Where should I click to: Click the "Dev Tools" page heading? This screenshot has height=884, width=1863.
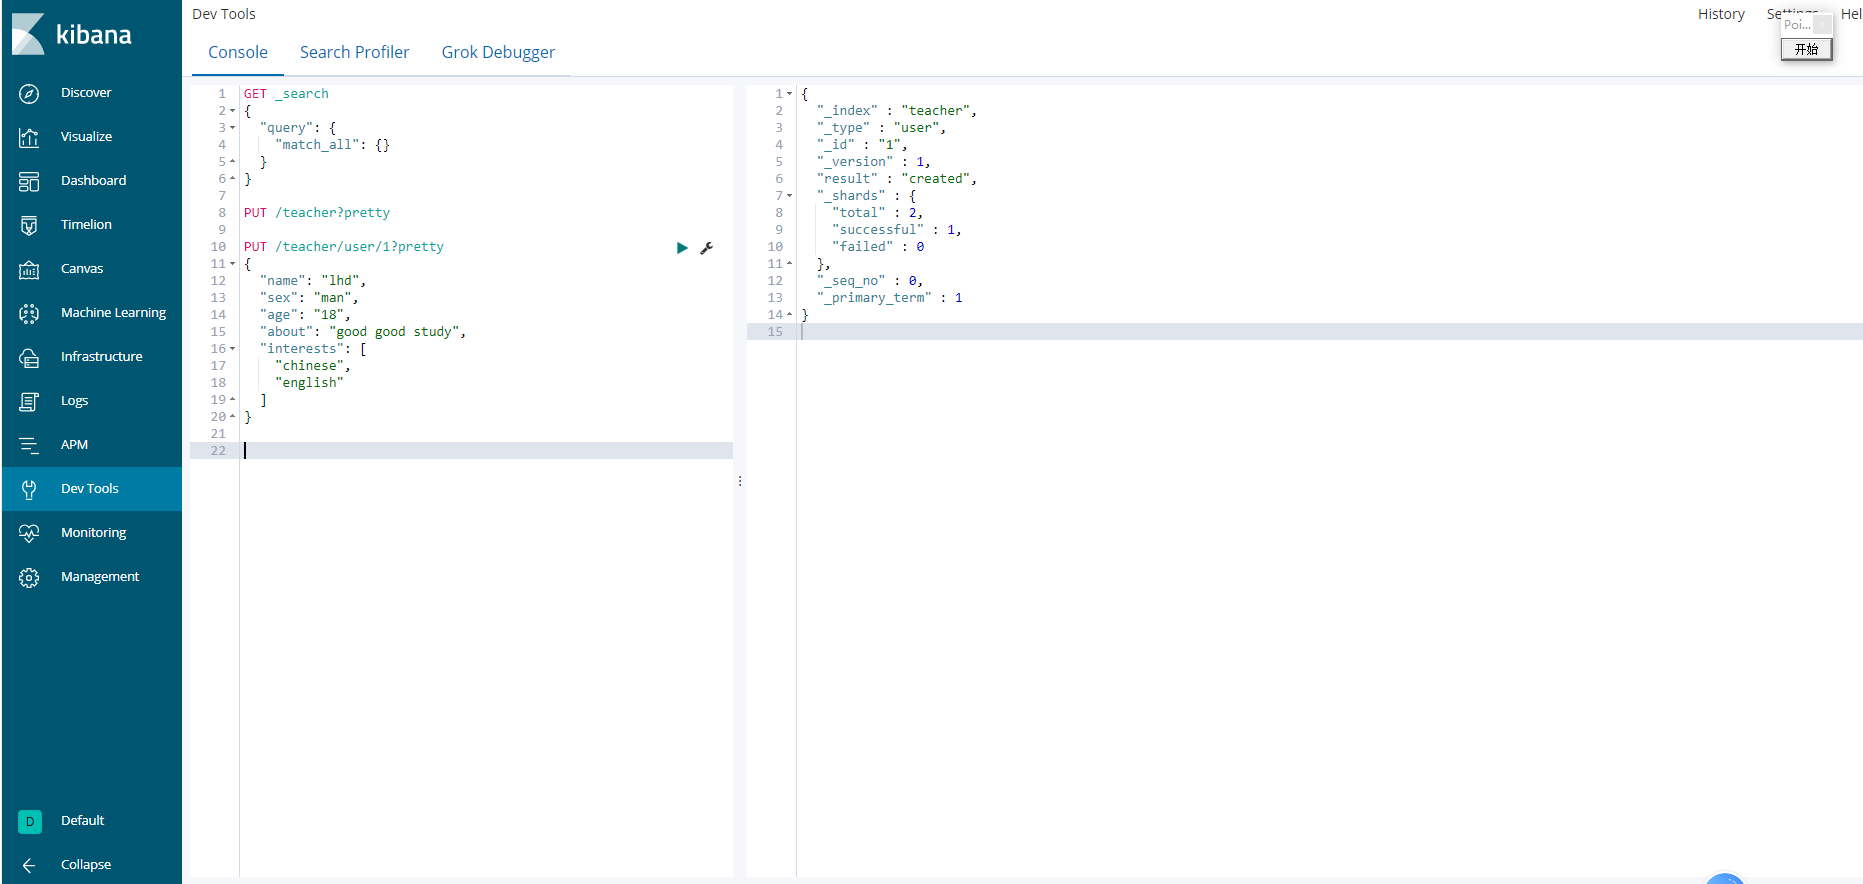pos(224,14)
